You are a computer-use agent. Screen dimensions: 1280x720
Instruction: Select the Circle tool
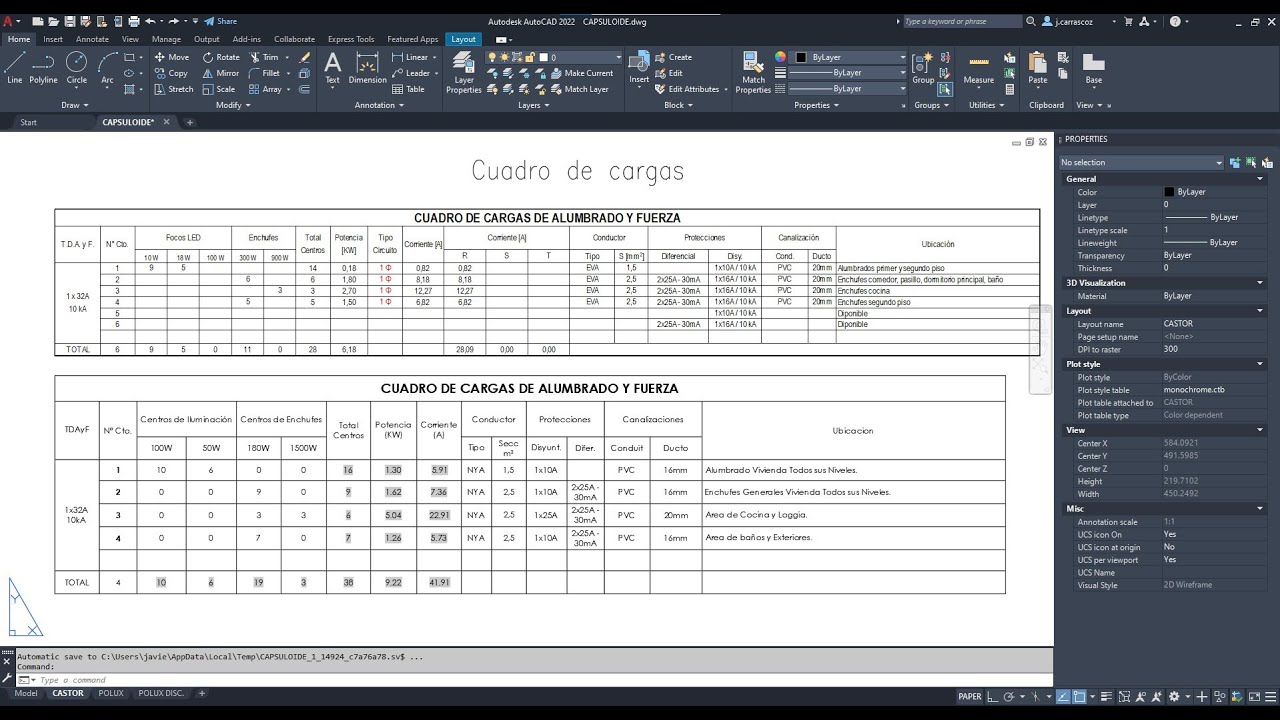[x=76, y=68]
